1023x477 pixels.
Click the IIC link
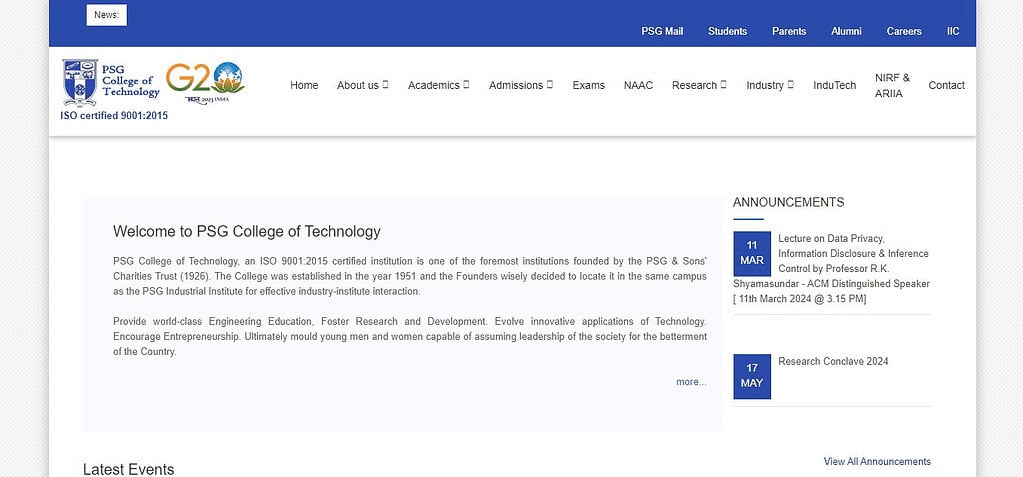953,31
